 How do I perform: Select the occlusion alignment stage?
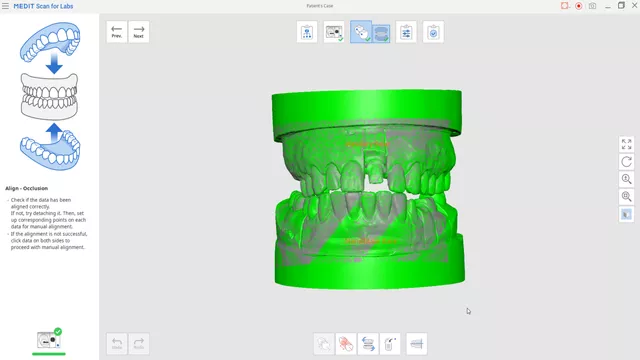(381, 33)
